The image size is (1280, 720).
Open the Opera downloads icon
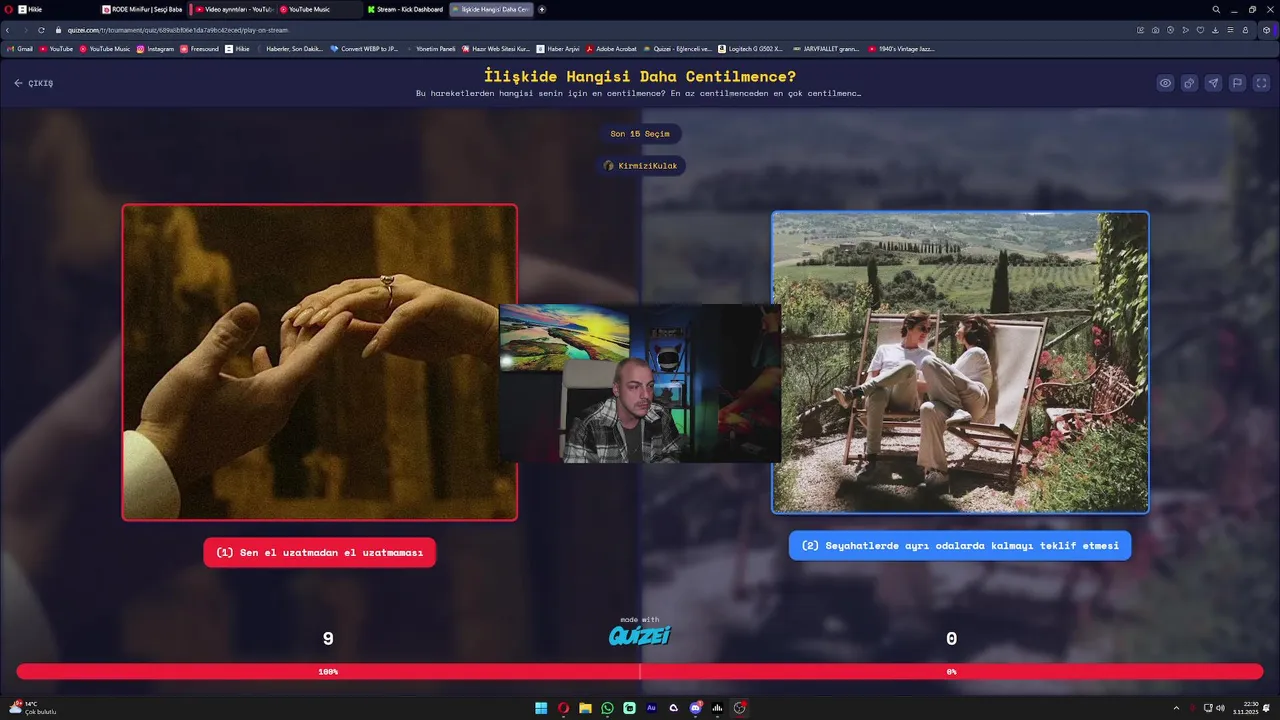point(1215,30)
